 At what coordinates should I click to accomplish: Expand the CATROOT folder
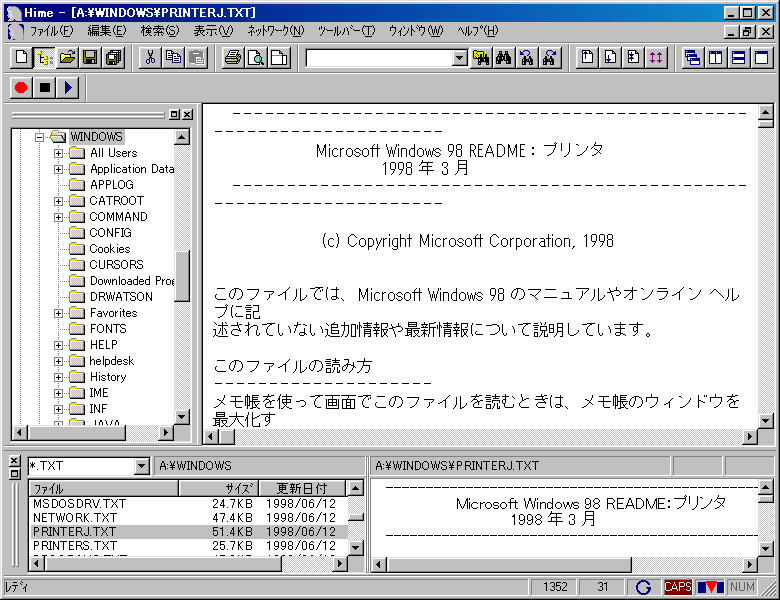point(59,201)
